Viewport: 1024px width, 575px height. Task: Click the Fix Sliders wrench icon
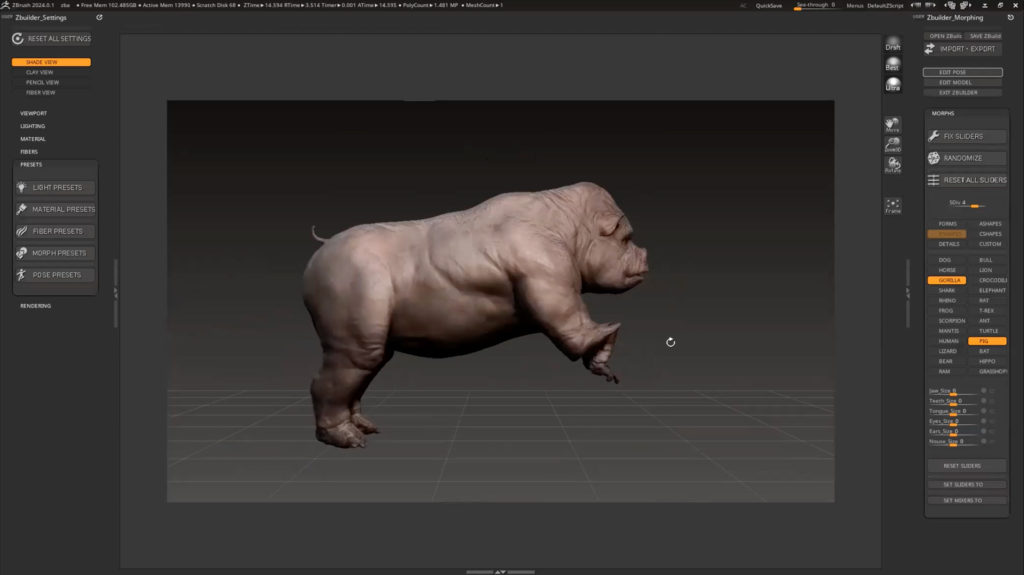coord(933,136)
